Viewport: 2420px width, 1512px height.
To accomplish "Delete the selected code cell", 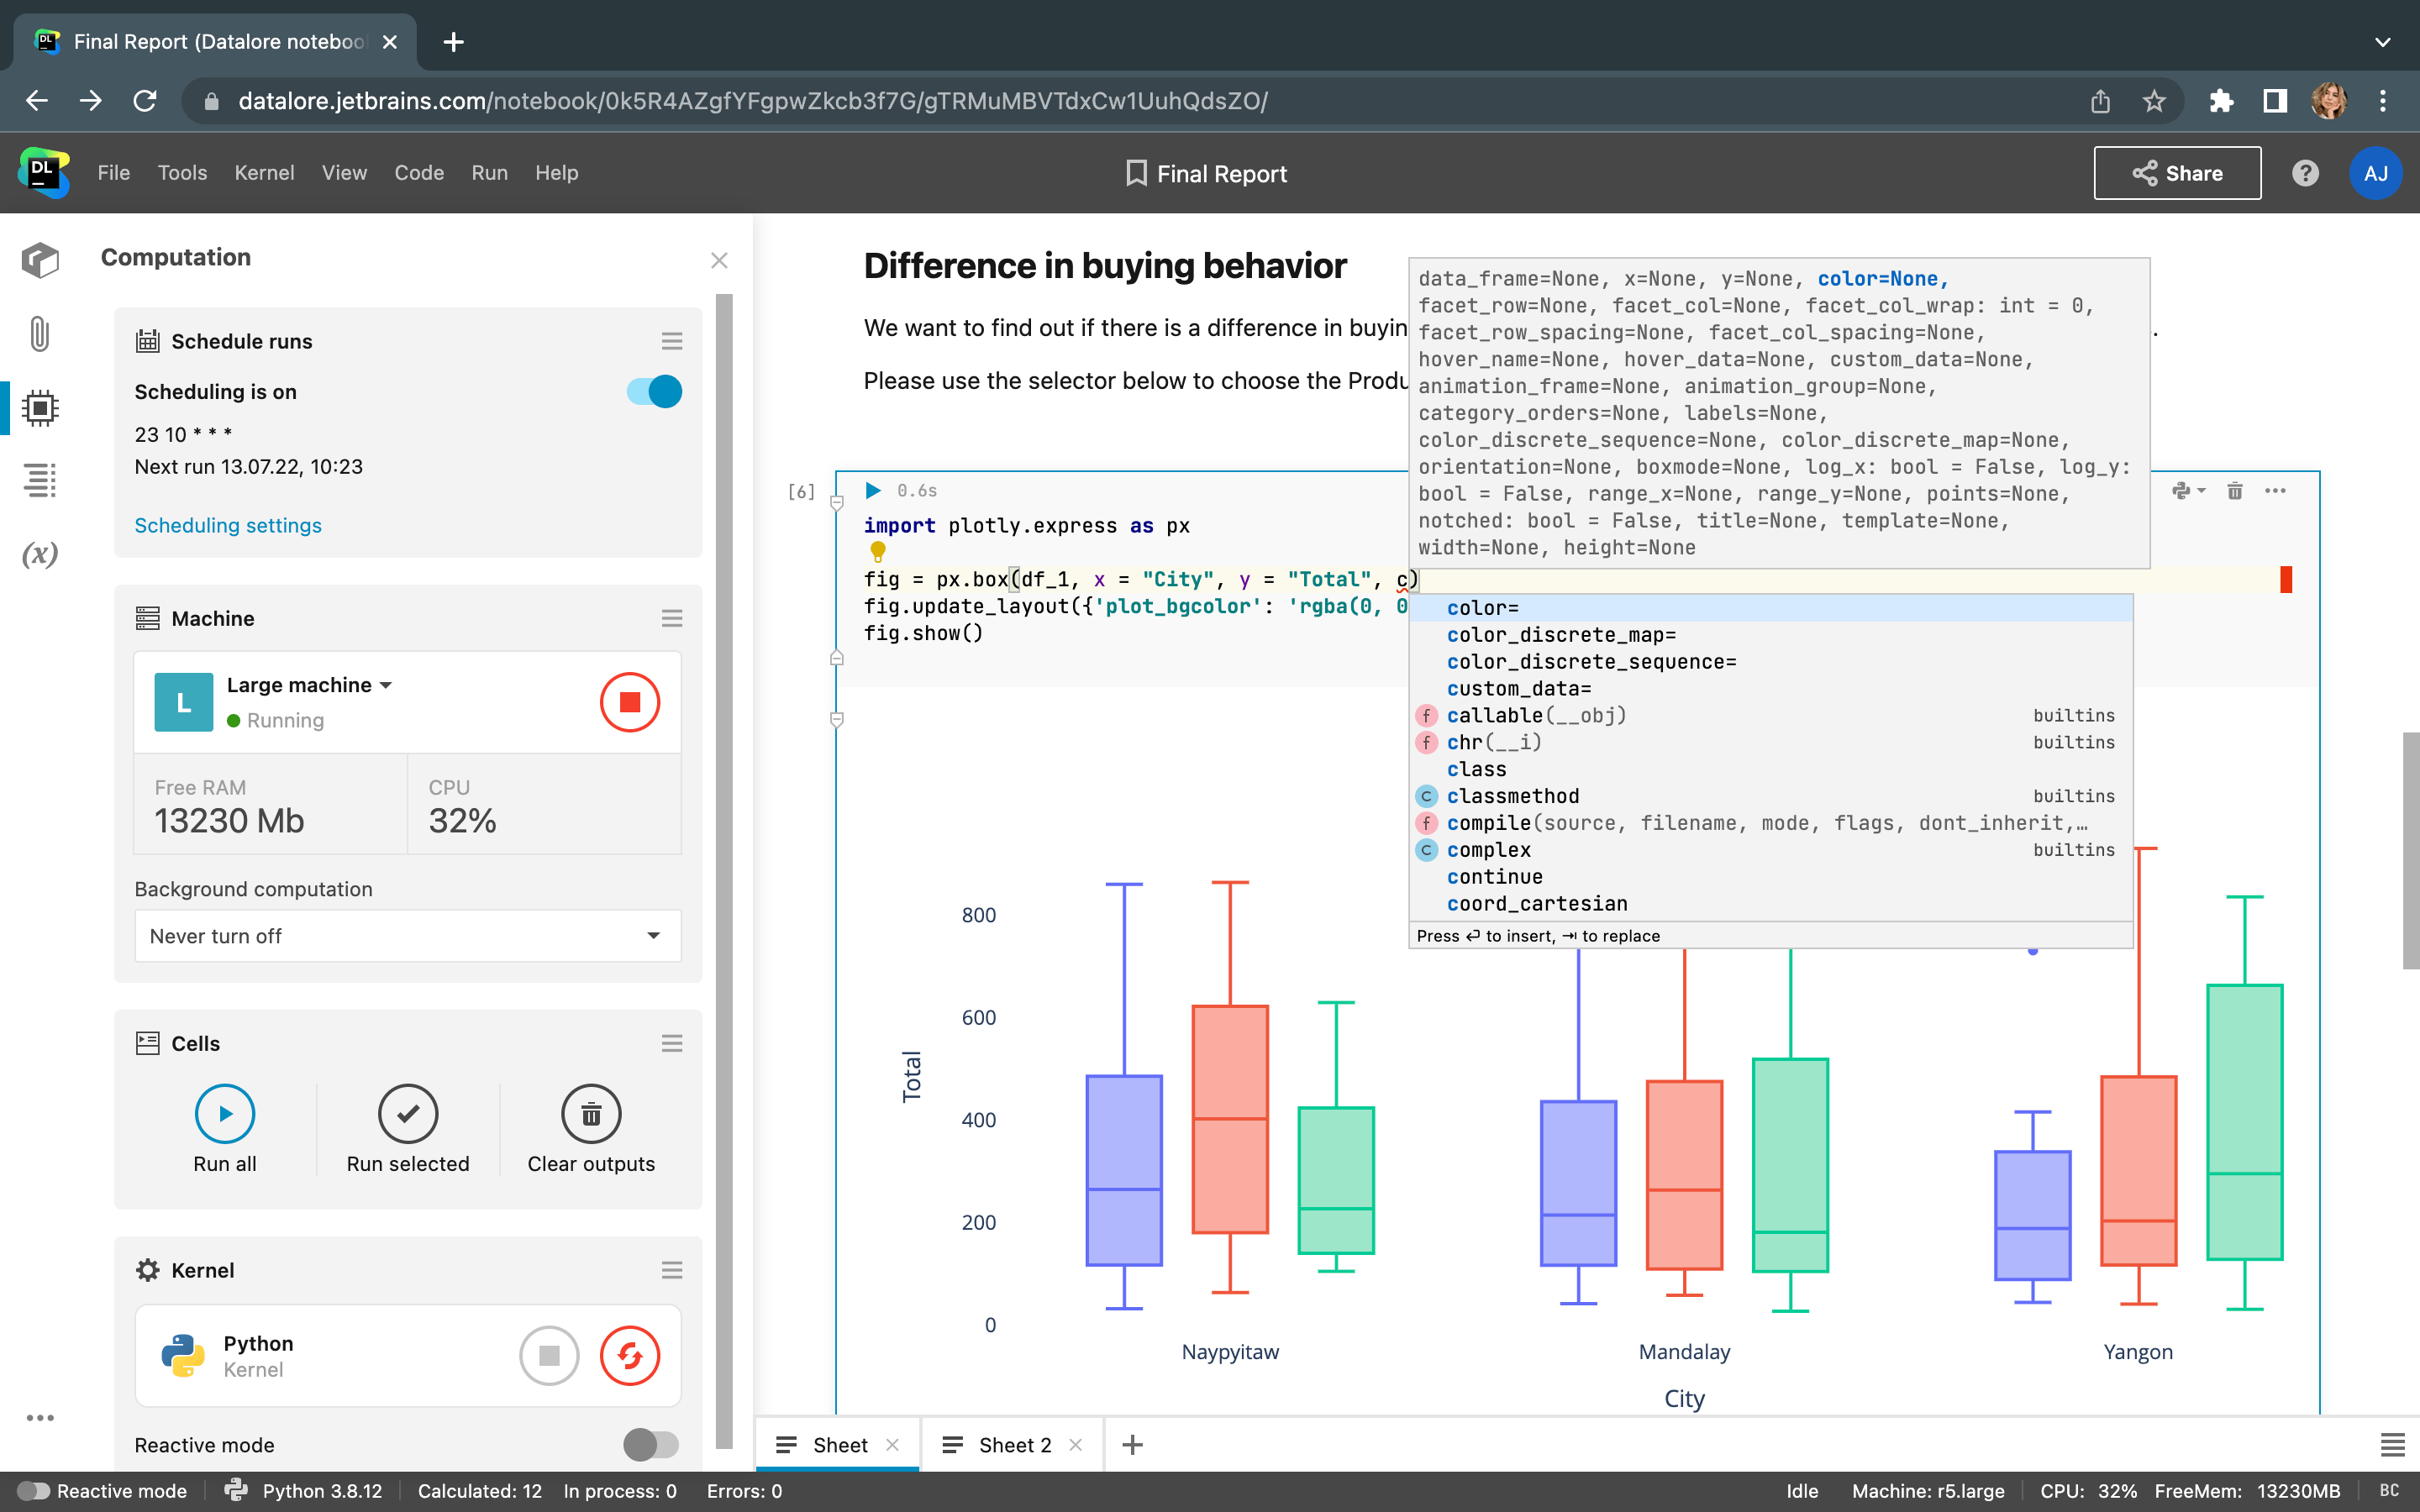I will (x=2235, y=491).
